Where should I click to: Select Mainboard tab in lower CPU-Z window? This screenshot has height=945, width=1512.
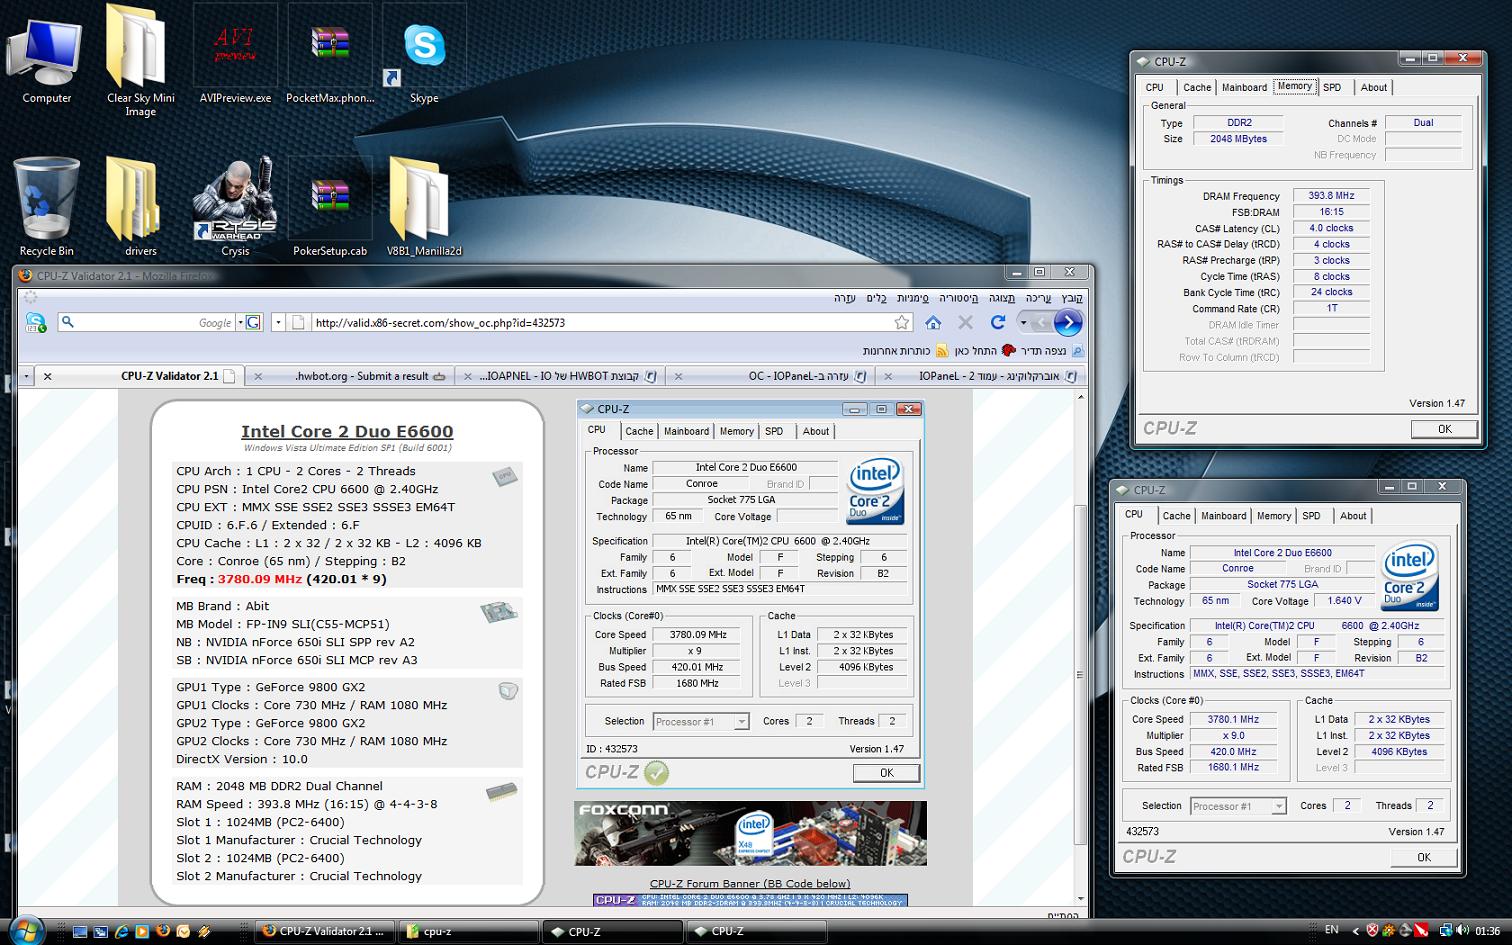coord(1223,516)
